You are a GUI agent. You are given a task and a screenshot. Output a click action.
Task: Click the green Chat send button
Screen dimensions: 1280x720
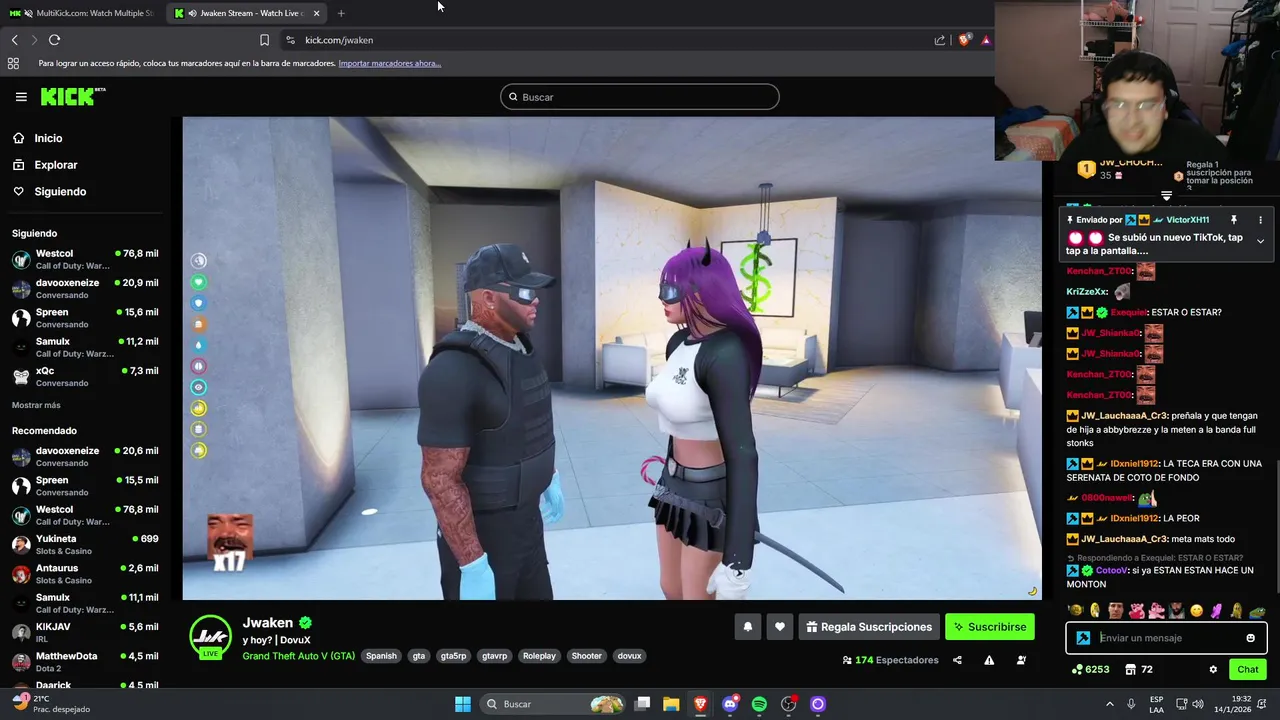pos(1248,669)
